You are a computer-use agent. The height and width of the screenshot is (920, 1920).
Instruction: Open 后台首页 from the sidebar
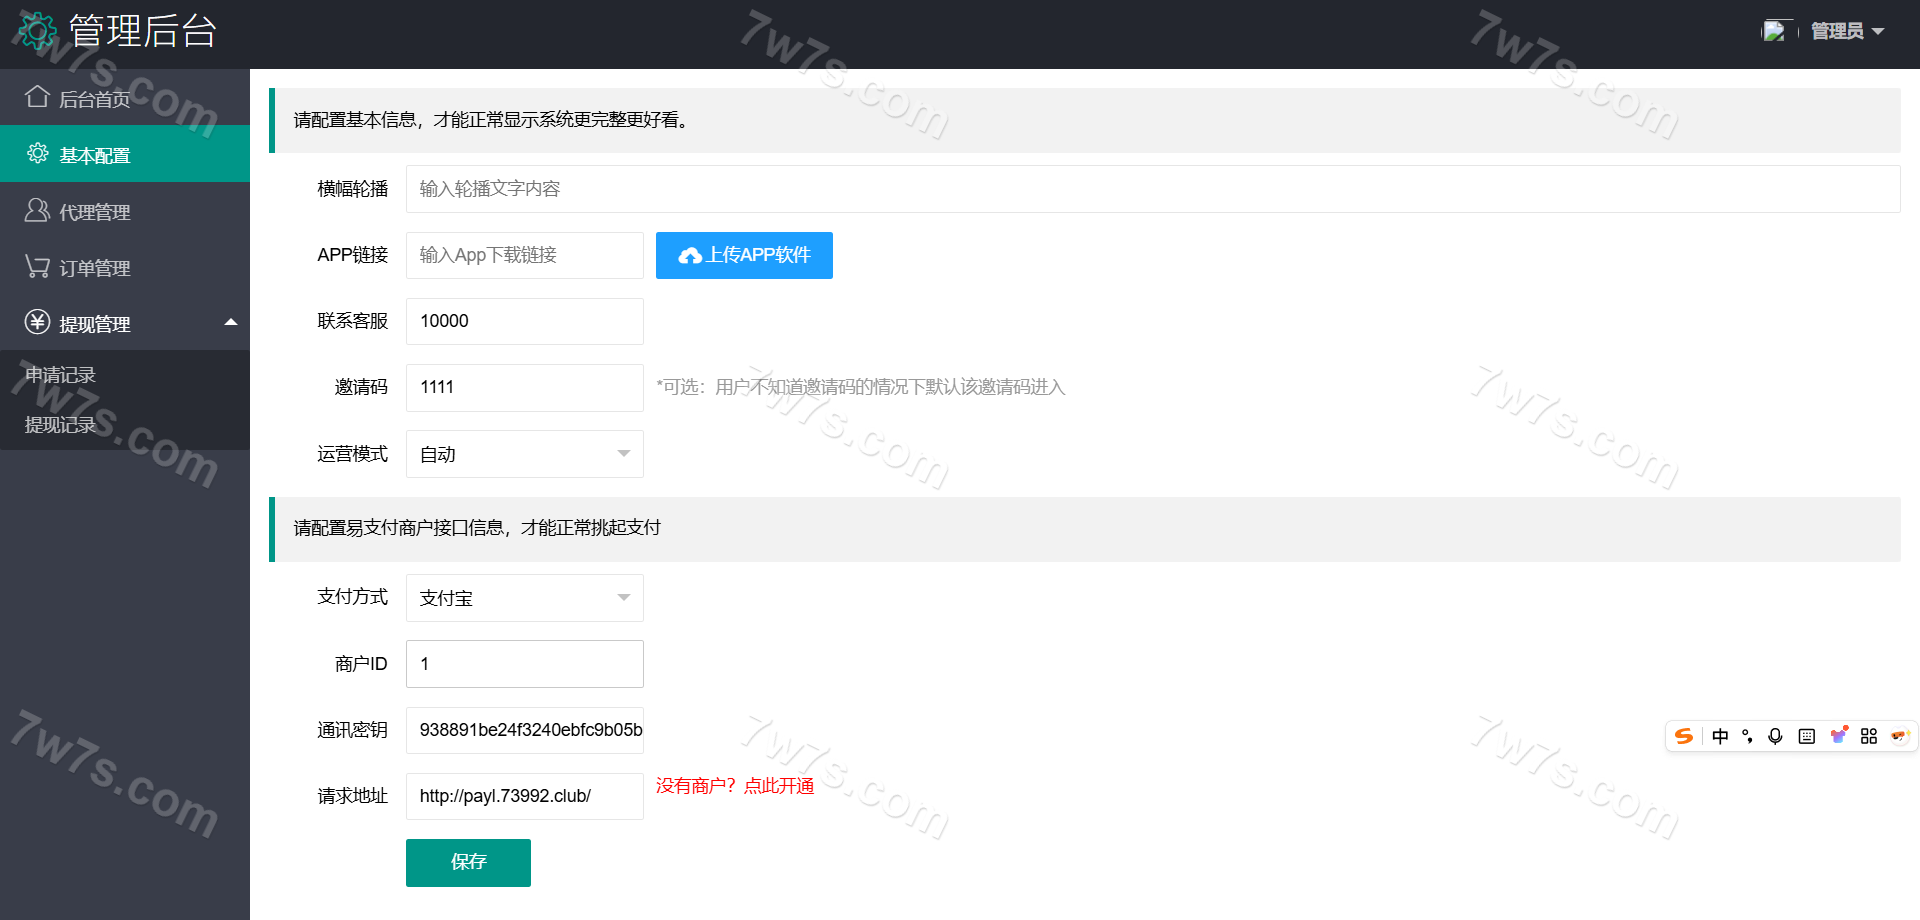(x=94, y=99)
